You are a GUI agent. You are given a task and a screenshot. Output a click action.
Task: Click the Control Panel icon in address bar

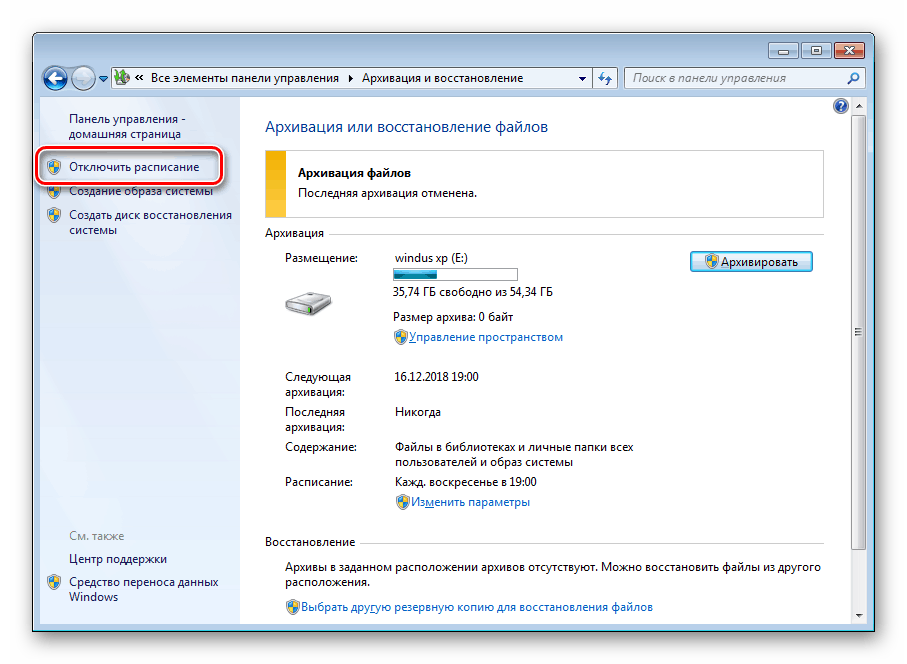point(121,78)
